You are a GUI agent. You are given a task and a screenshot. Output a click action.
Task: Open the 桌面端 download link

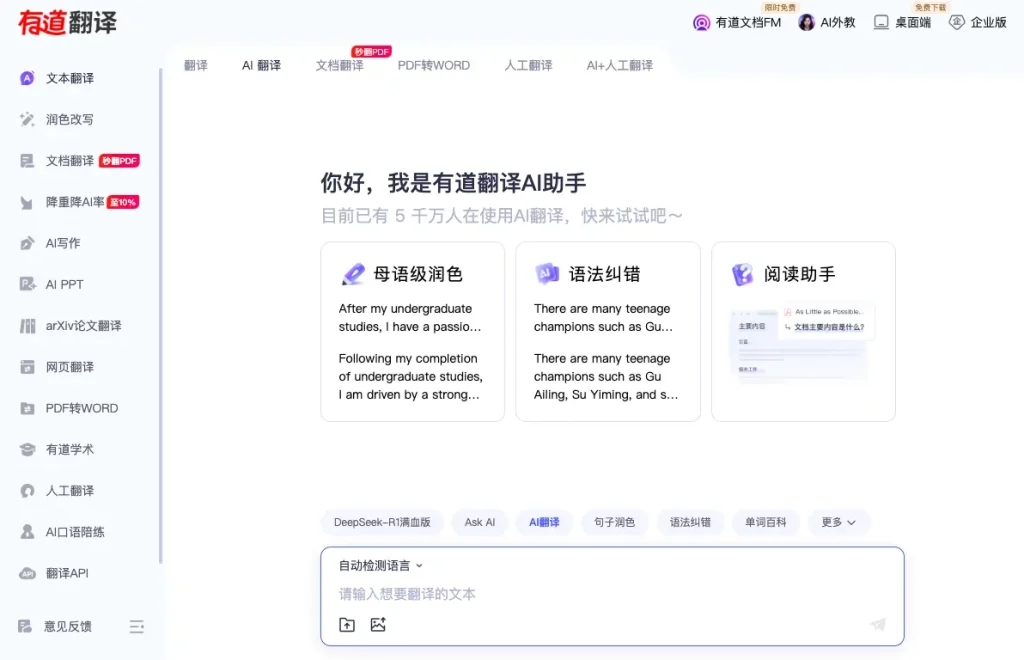click(912, 23)
